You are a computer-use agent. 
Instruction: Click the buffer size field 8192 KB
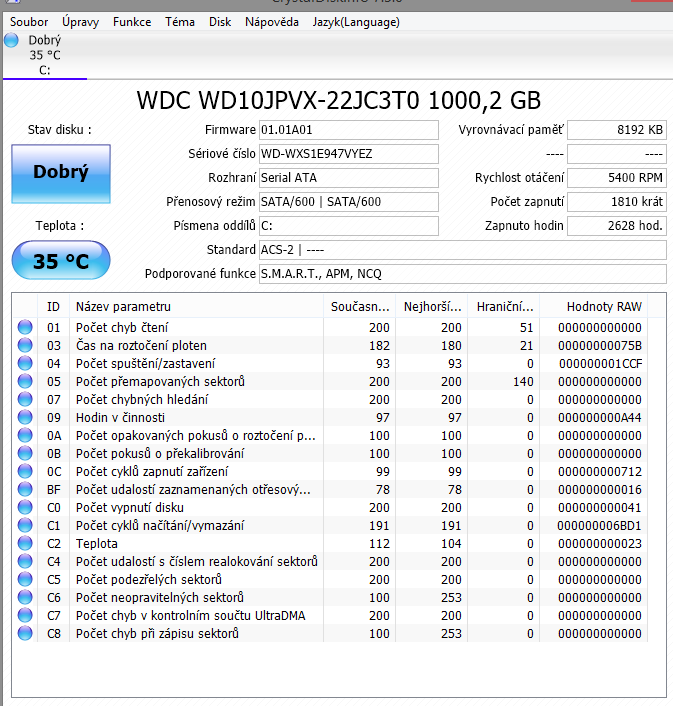pyautogui.click(x=617, y=130)
